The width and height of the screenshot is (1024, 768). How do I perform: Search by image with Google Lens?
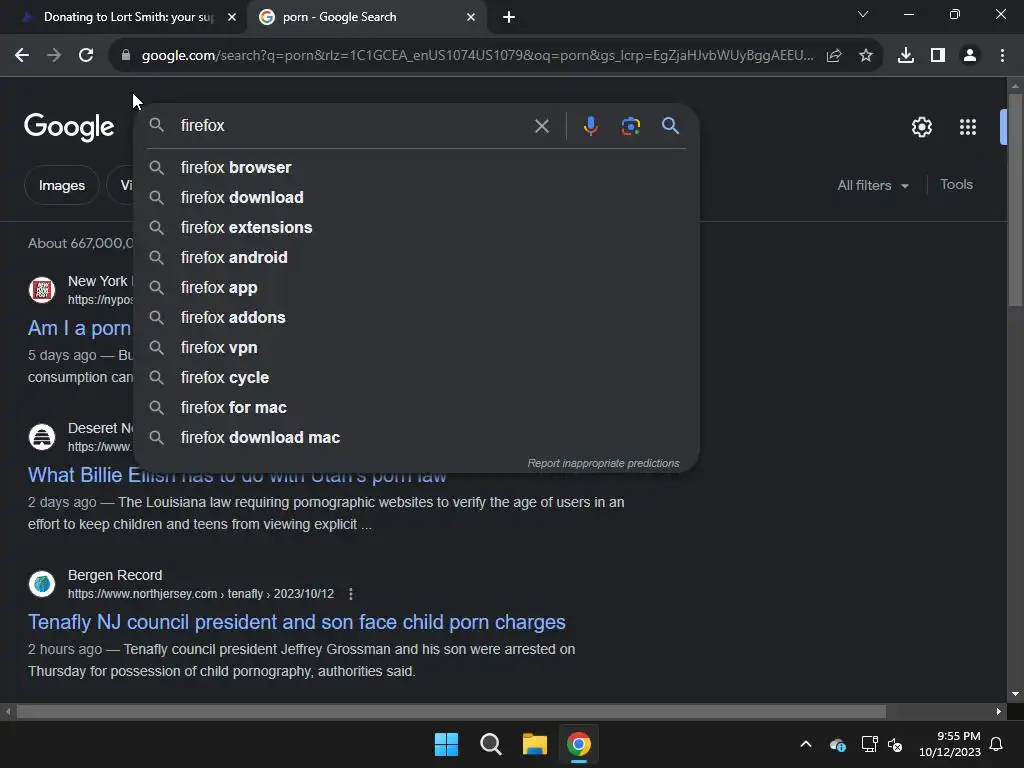point(630,126)
